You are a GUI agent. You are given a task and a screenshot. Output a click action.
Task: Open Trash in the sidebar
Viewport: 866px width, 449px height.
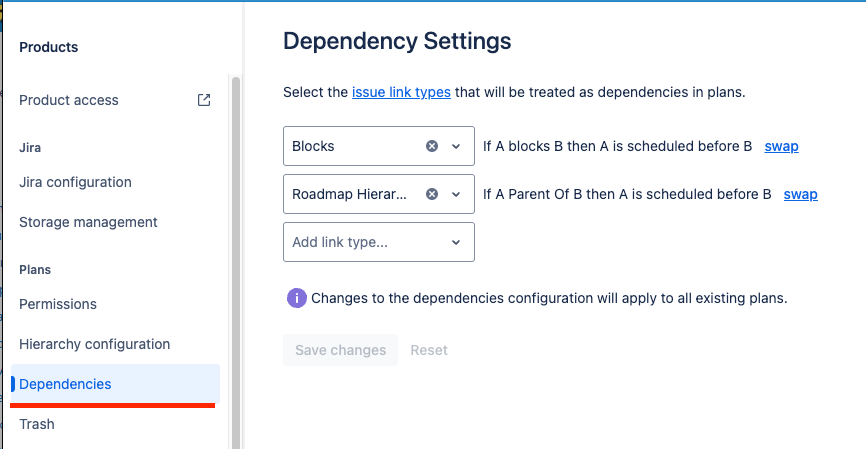click(x=36, y=424)
